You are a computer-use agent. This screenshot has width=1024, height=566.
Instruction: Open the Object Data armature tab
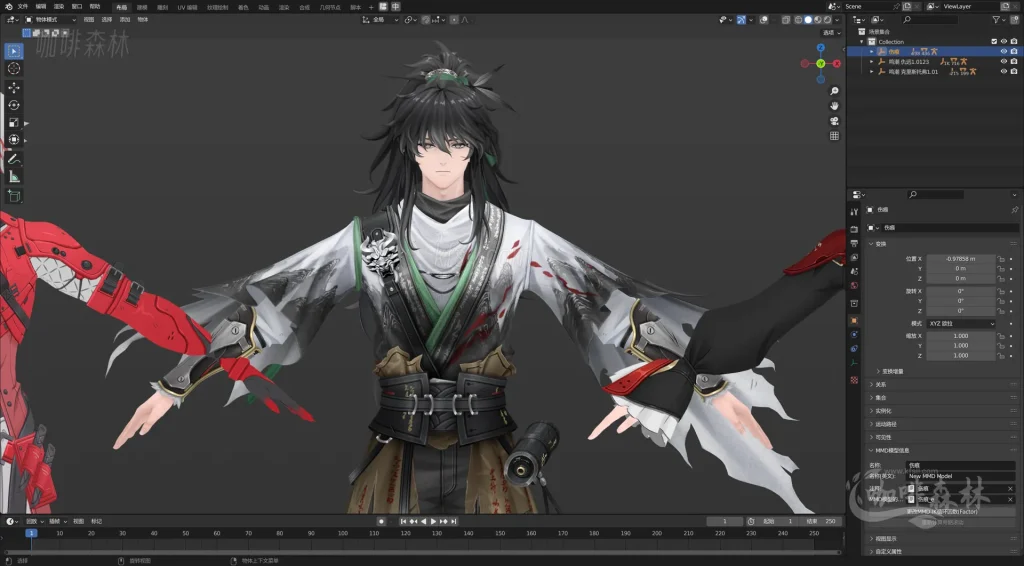coord(854,364)
